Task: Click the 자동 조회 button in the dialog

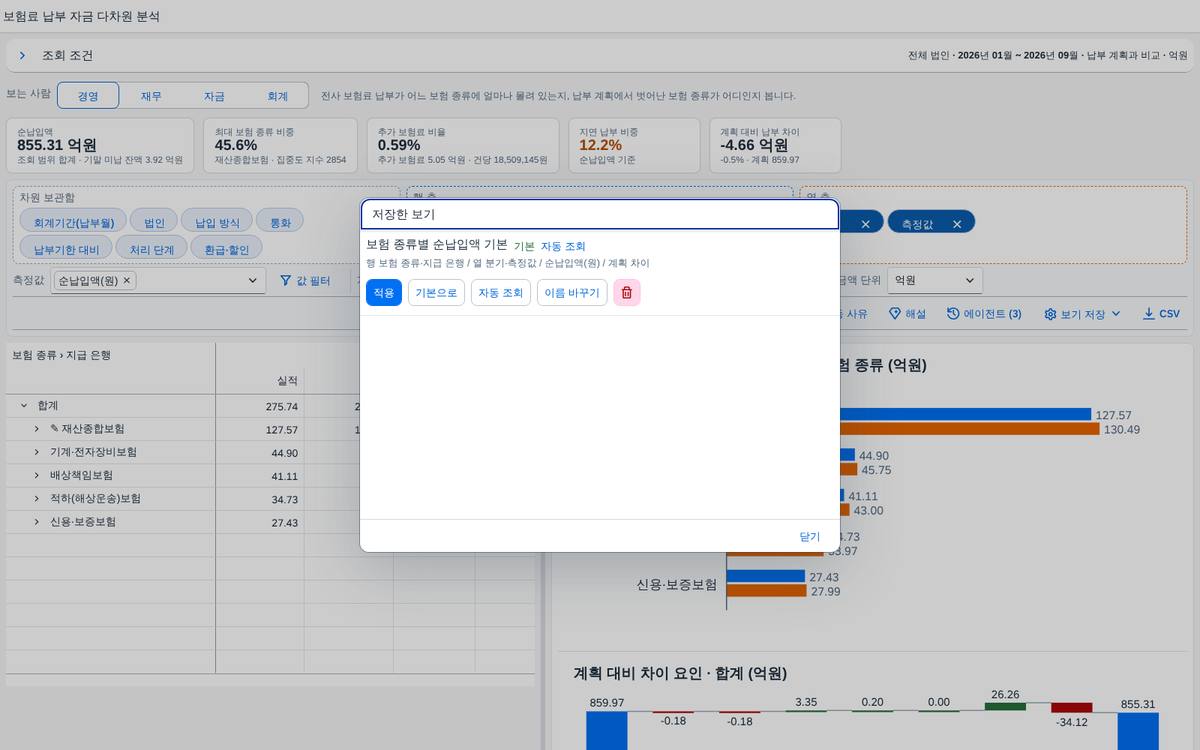Action: pos(501,292)
